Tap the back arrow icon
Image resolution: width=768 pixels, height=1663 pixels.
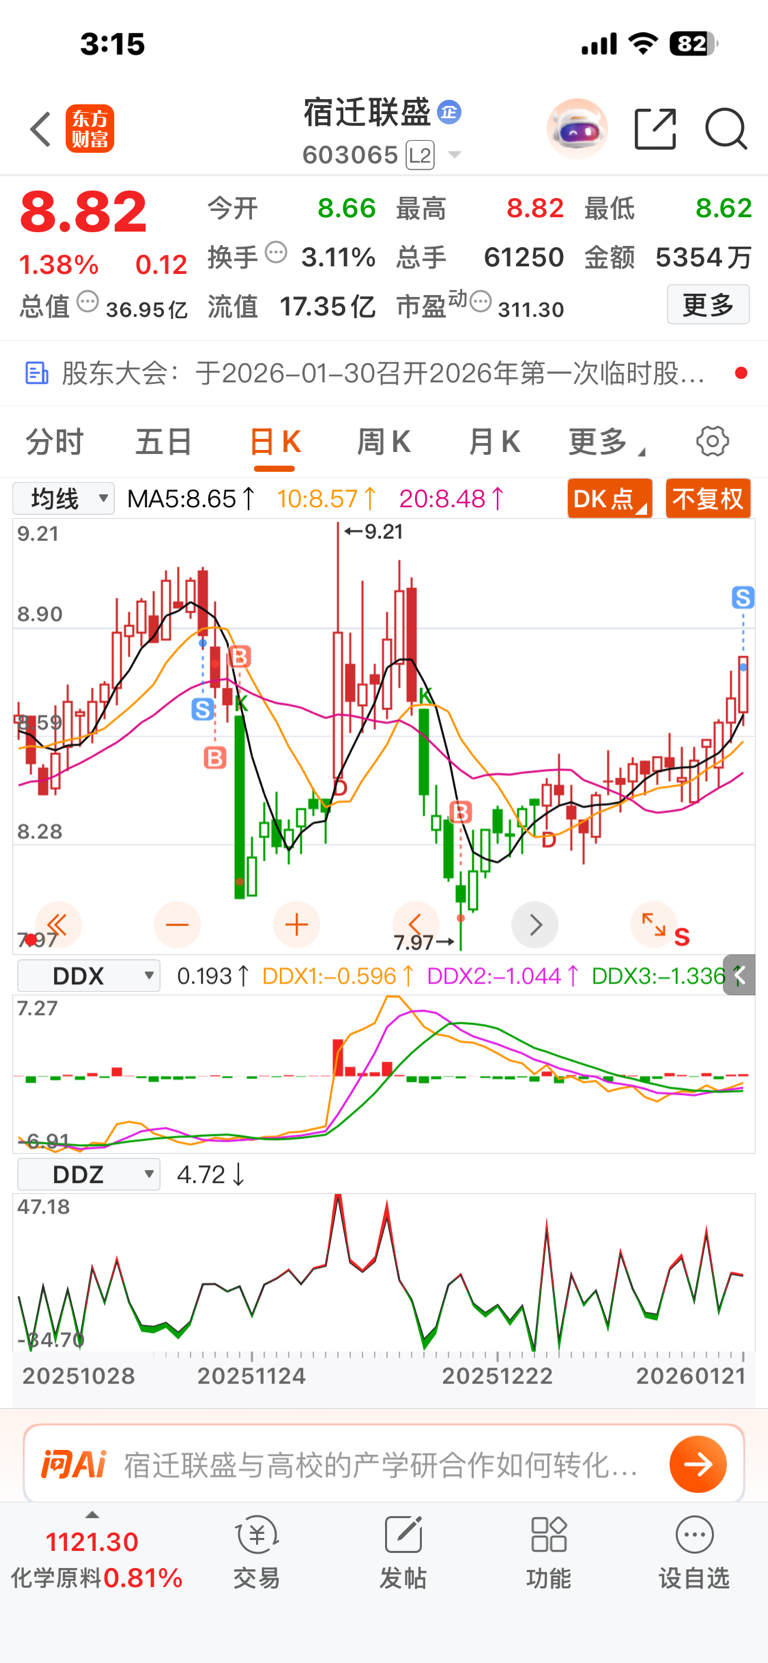tap(40, 129)
